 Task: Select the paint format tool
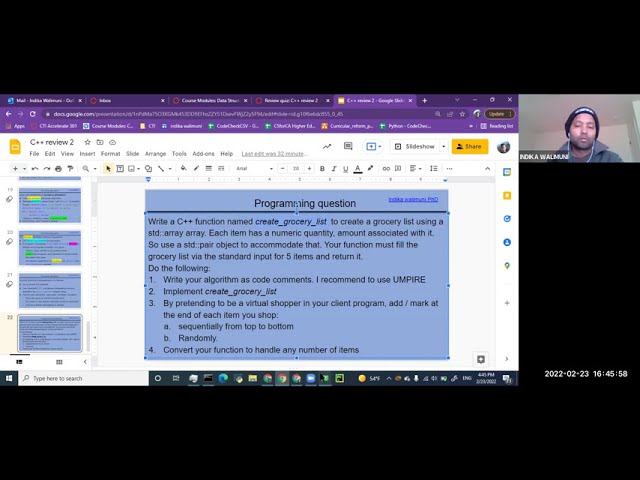[x=70, y=169]
